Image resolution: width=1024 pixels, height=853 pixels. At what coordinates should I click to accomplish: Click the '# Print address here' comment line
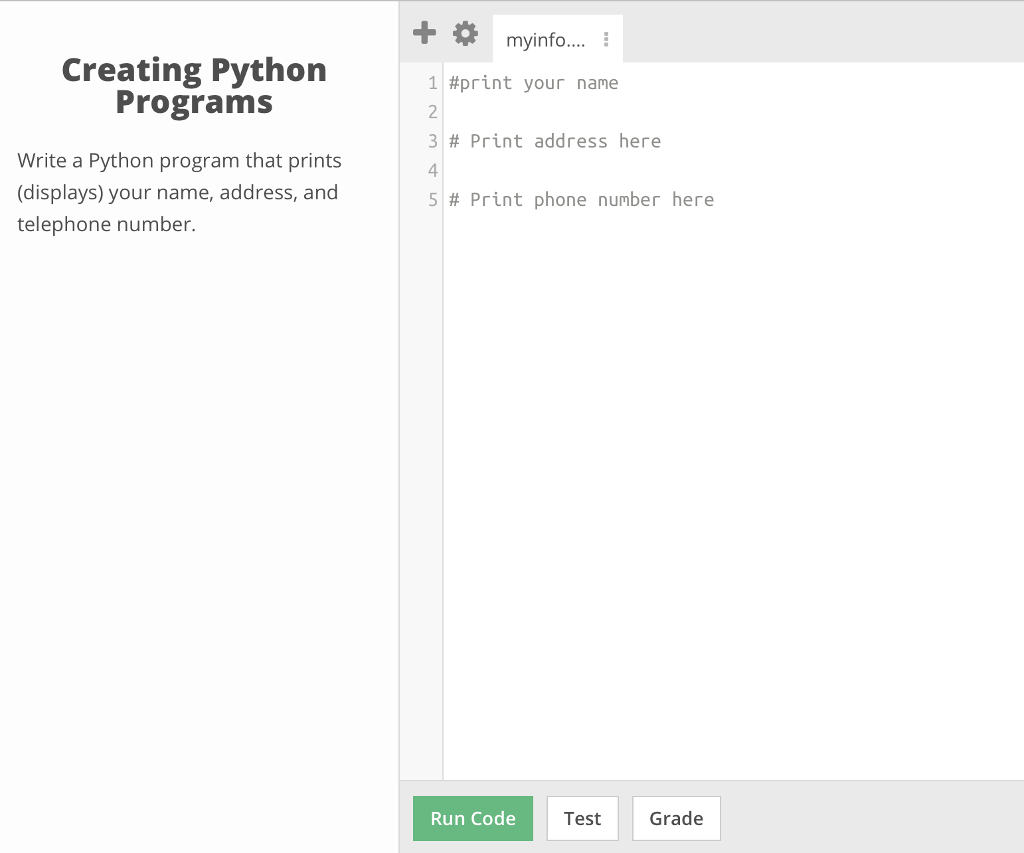click(555, 141)
